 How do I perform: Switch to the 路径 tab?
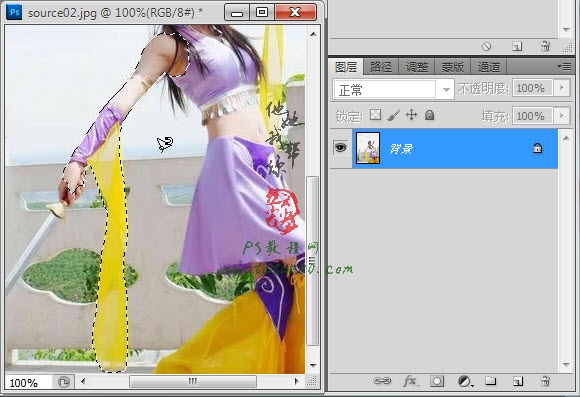pyautogui.click(x=381, y=67)
